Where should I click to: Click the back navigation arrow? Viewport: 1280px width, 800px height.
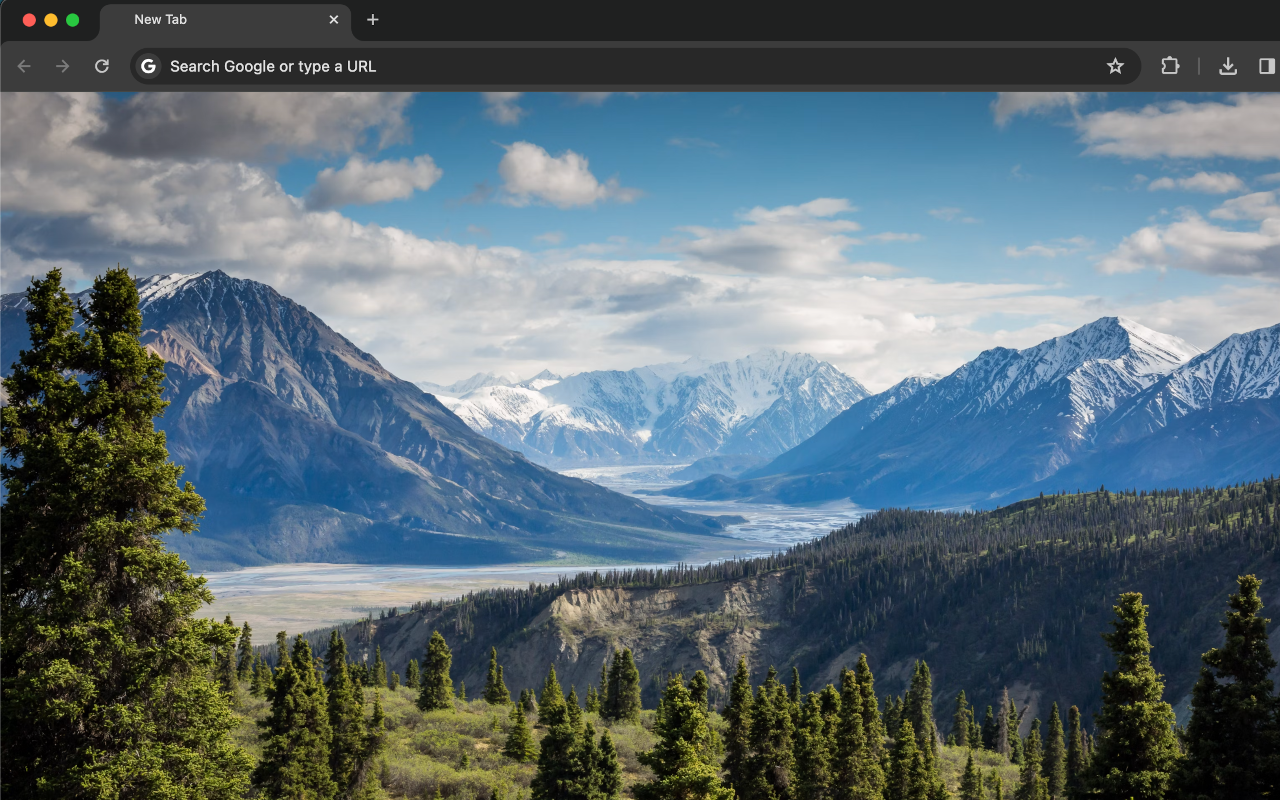23,66
